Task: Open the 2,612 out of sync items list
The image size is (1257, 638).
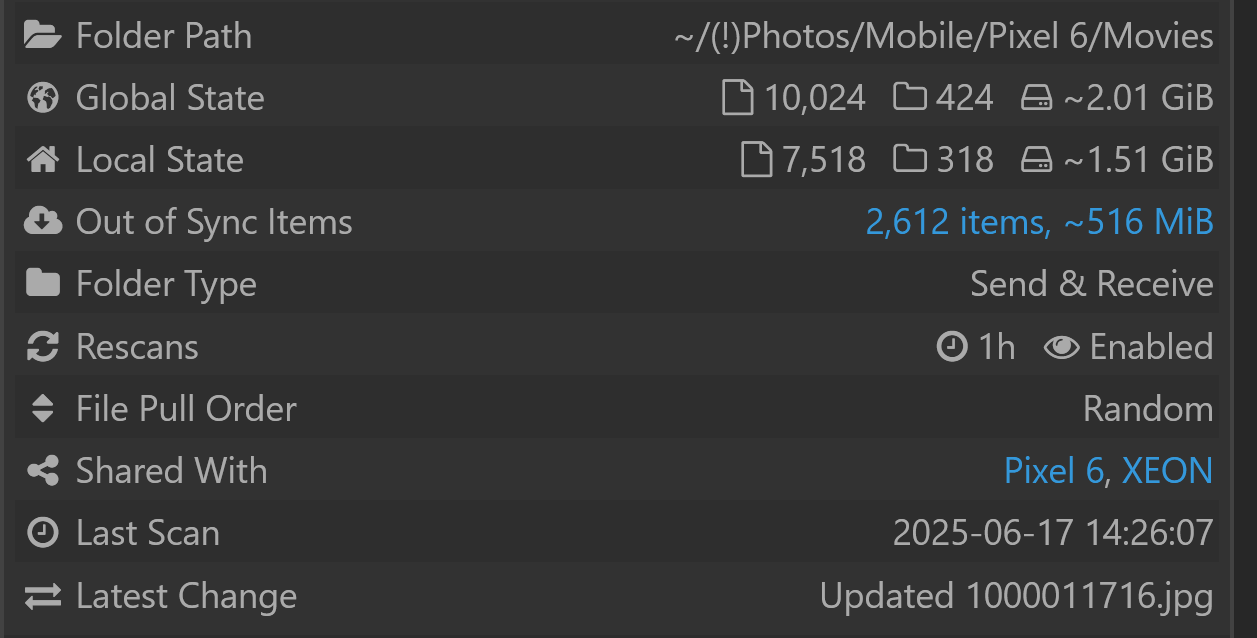Action: click(x=1039, y=222)
